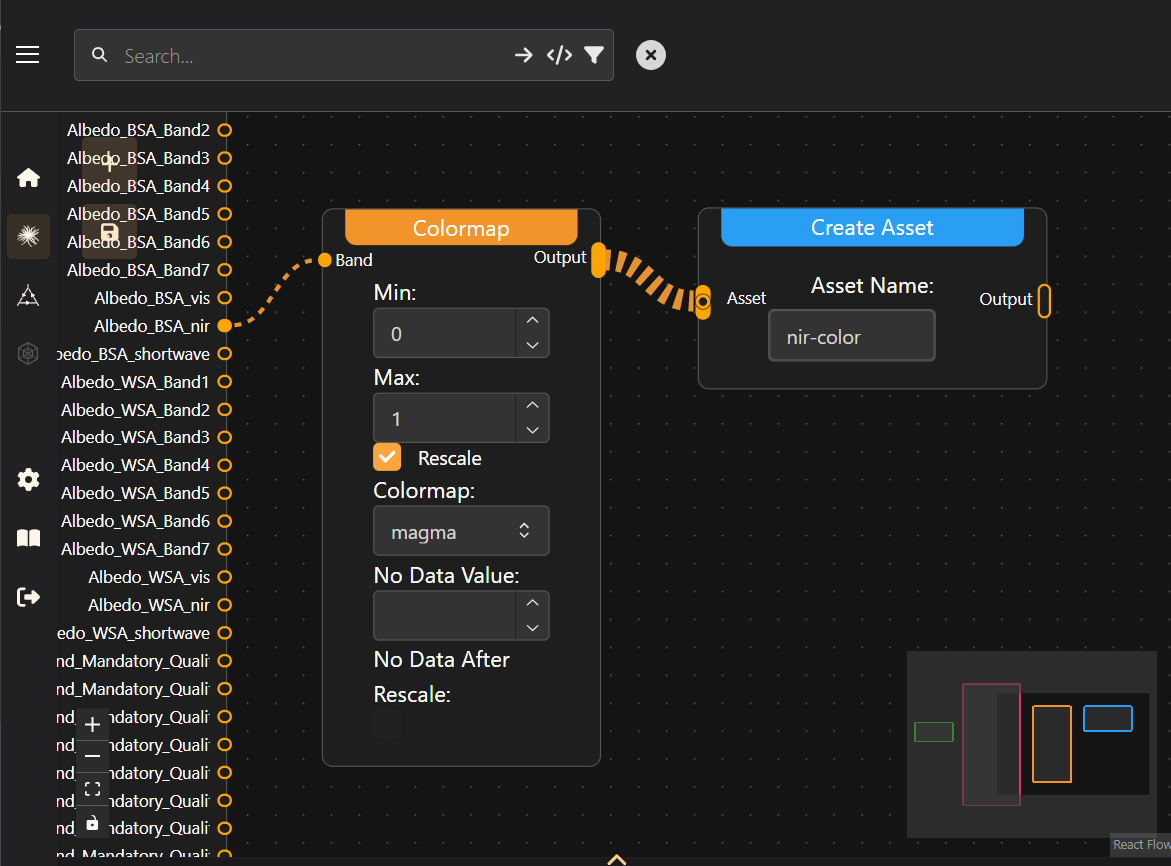The image size is (1171, 866).
Task: Click the arrow icon in search bar
Action: pos(523,55)
